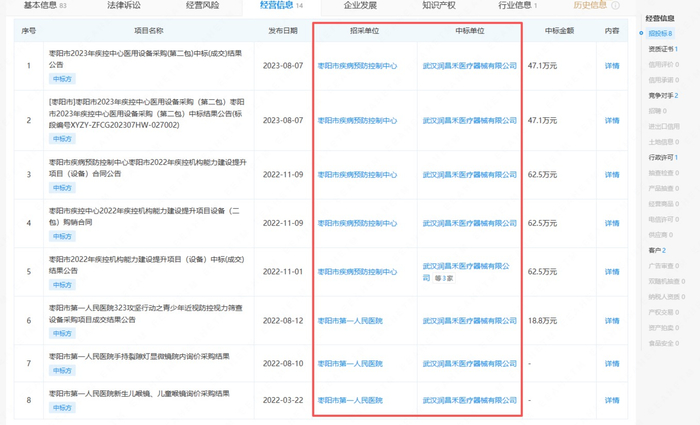Click 电信许可 in the sidebar
The height and width of the screenshot is (425, 700).
[x=664, y=219]
